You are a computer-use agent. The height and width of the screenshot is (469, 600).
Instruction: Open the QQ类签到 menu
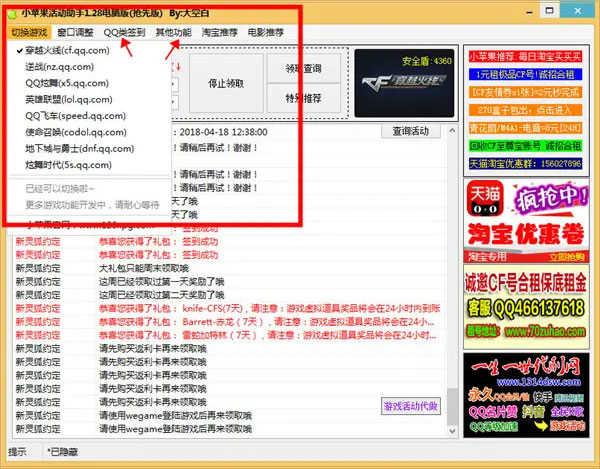(x=124, y=33)
